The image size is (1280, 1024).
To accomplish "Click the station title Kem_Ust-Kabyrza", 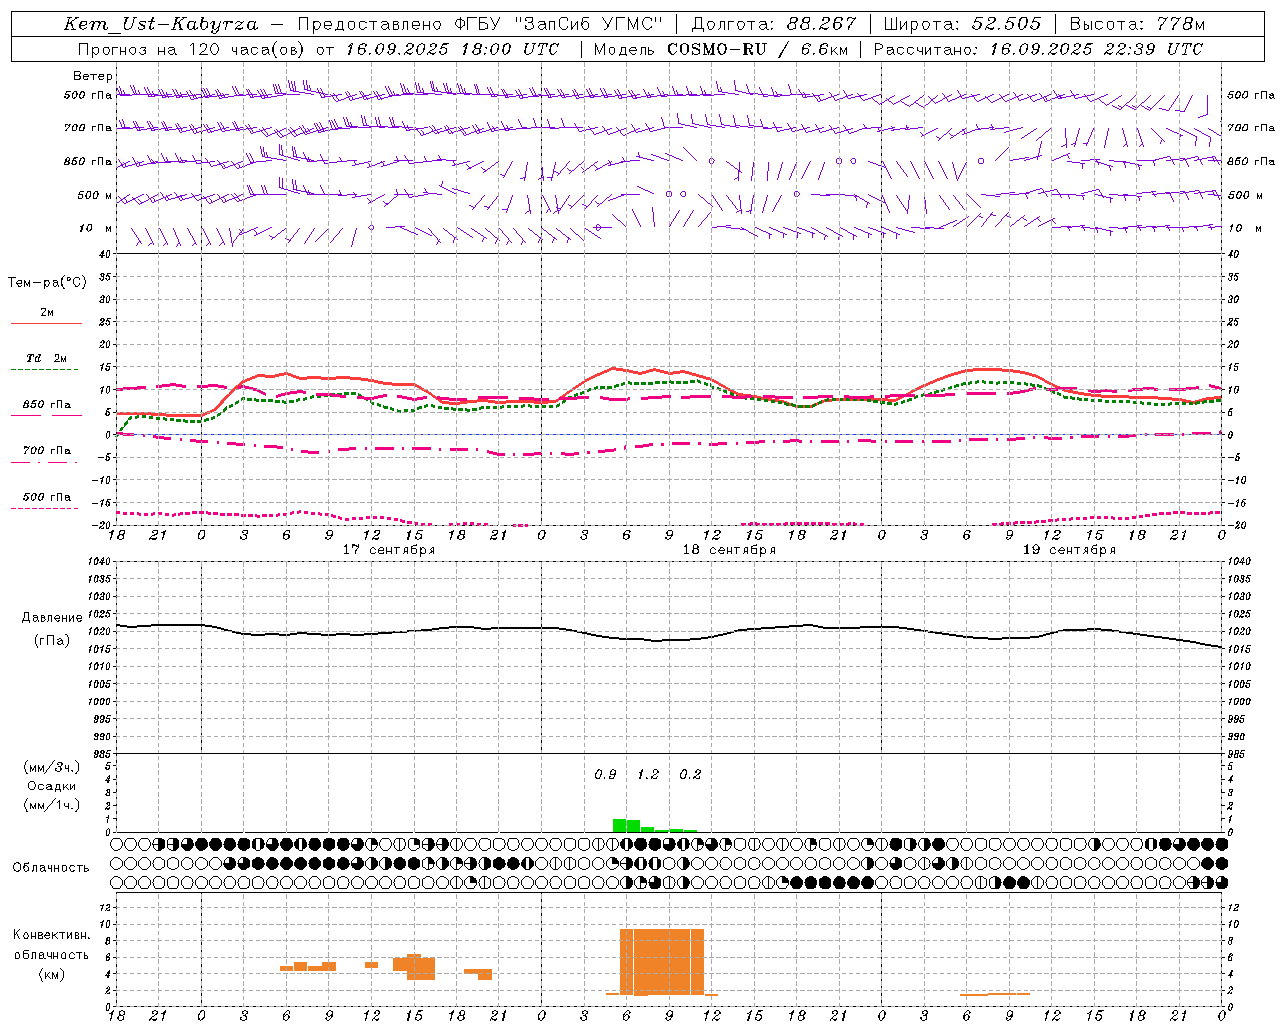I will tap(160, 24).
